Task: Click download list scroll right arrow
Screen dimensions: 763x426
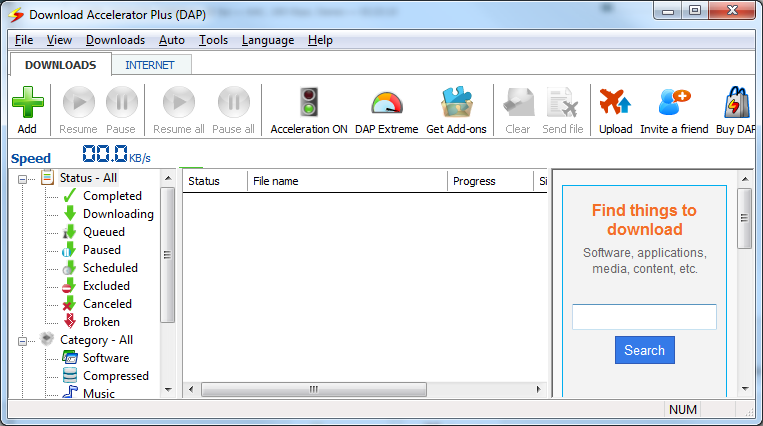Action: point(538,389)
